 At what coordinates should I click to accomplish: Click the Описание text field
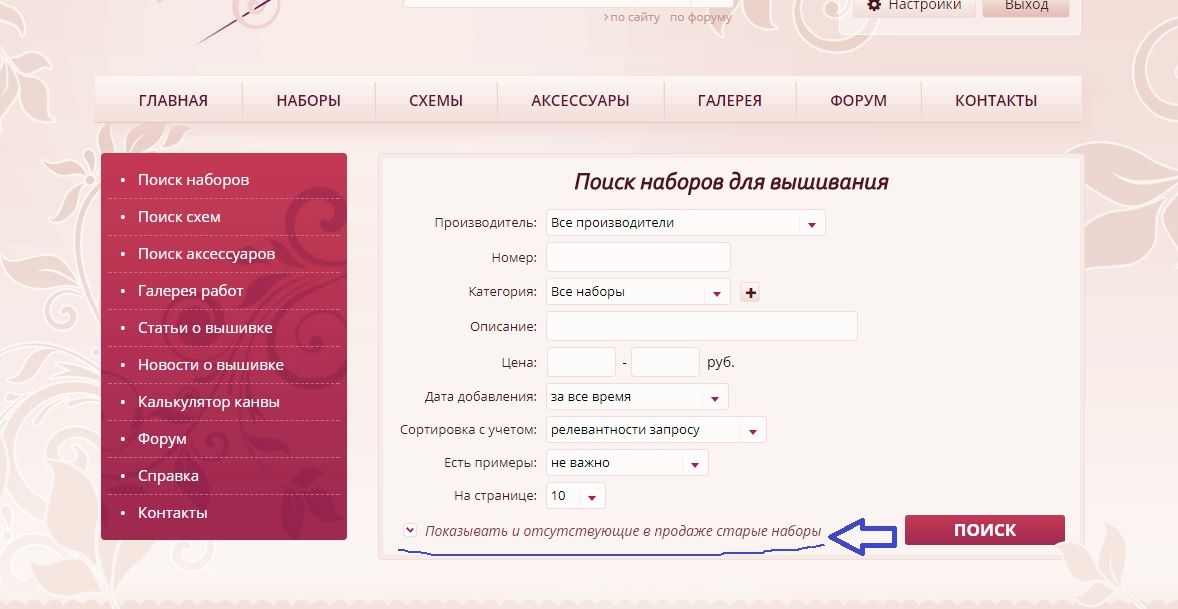[x=702, y=327]
